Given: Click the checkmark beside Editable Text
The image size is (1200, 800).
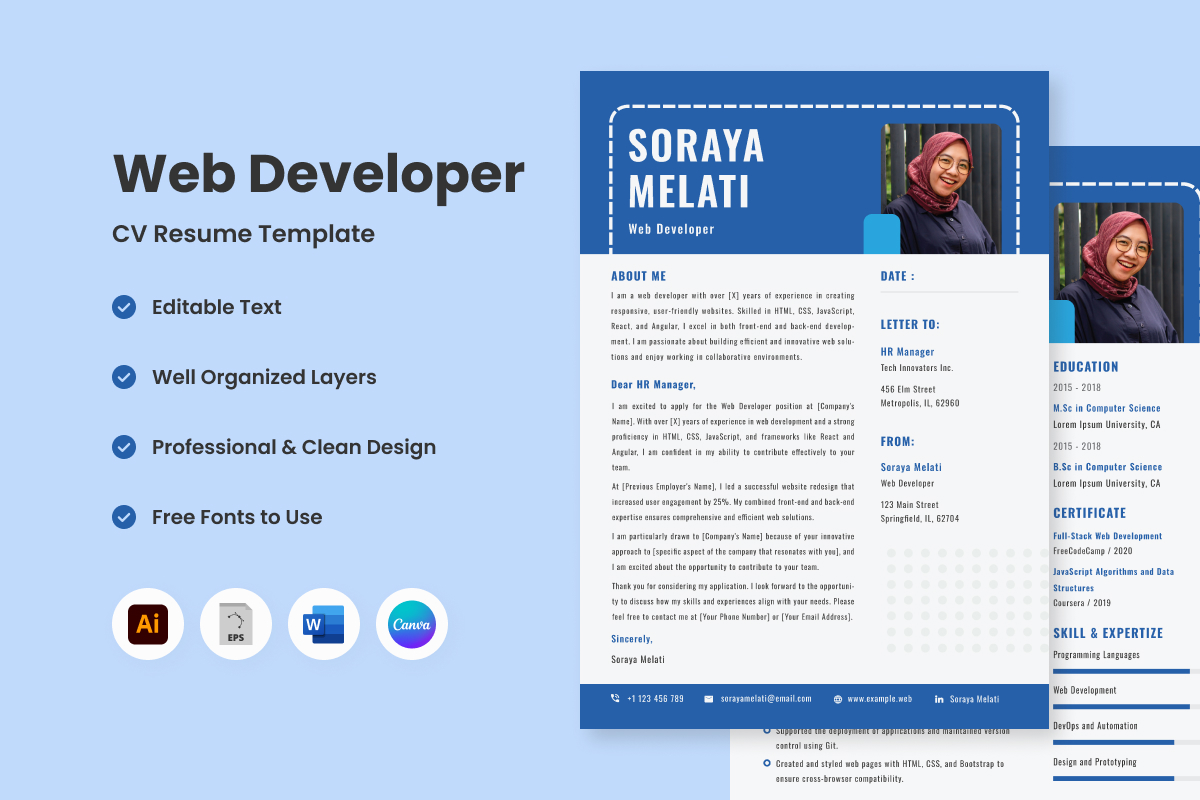Looking at the screenshot, I should click(124, 307).
